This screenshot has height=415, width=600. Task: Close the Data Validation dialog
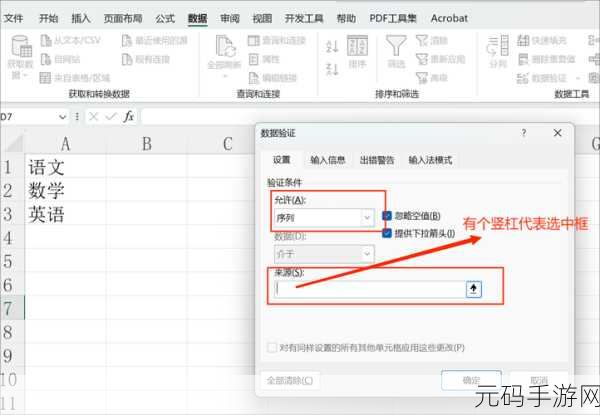[558, 133]
